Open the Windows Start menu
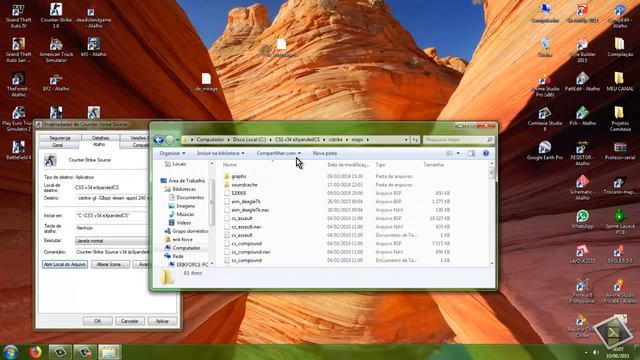The image size is (640, 360). pos(11,352)
